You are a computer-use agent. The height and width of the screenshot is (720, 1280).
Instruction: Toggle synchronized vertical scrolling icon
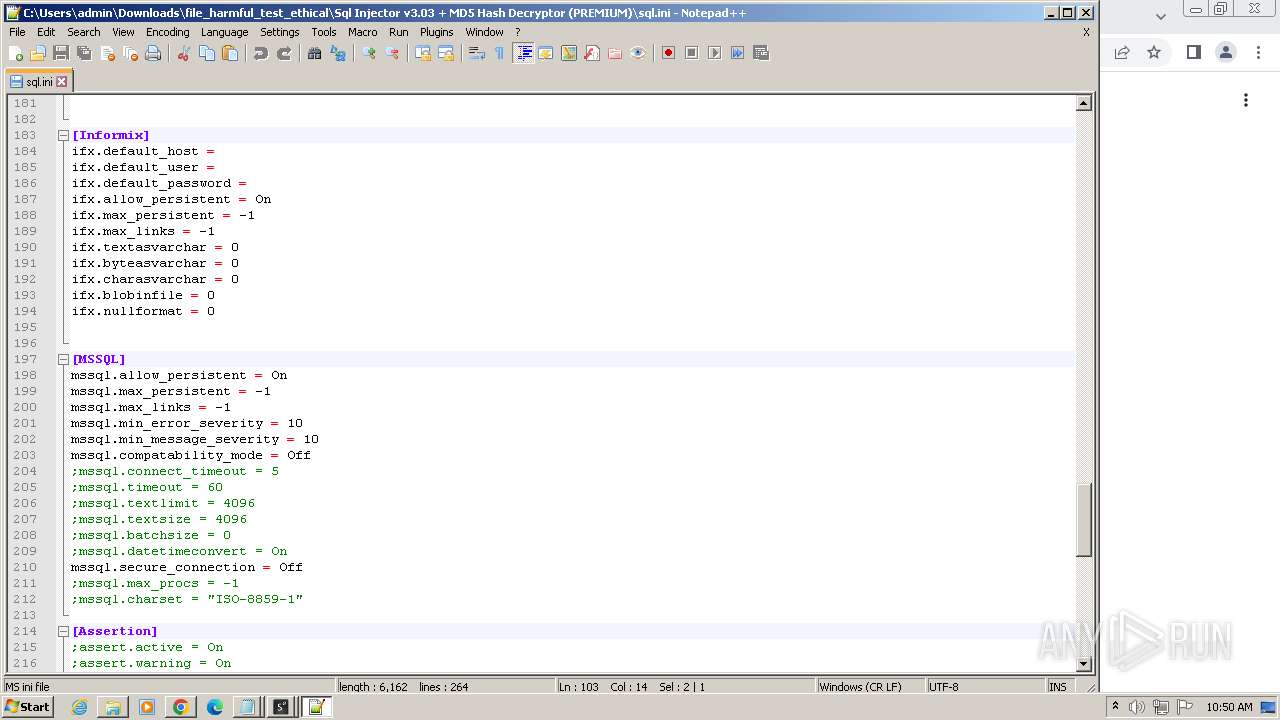tap(423, 53)
